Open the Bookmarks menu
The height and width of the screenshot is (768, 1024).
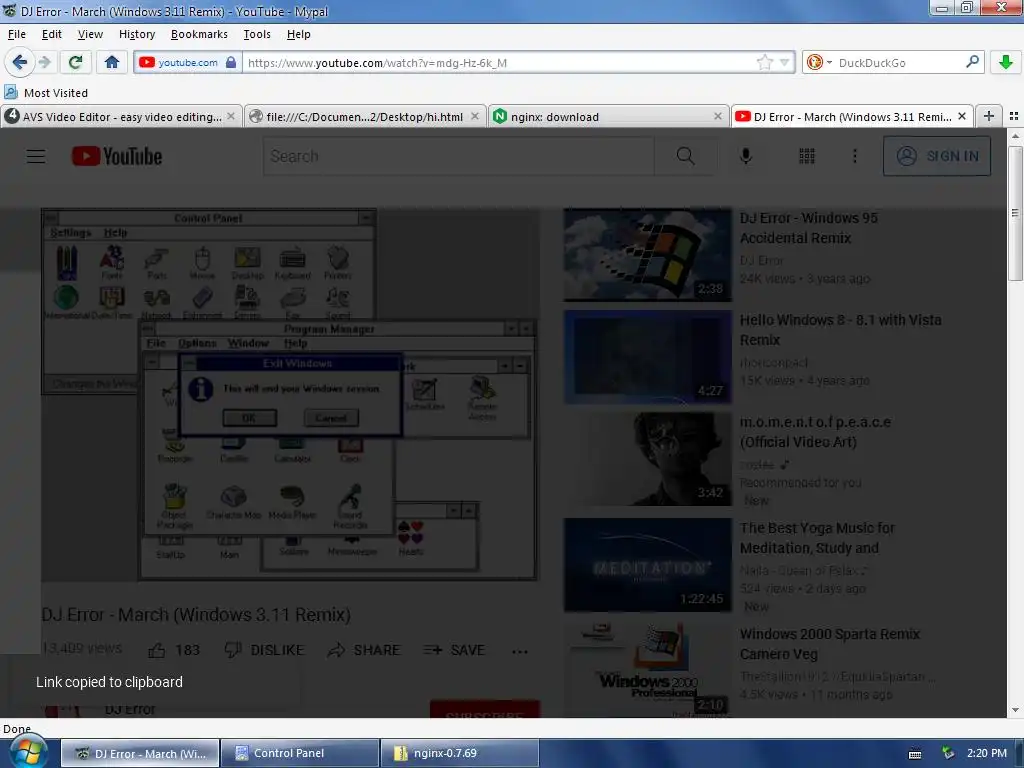coord(199,34)
